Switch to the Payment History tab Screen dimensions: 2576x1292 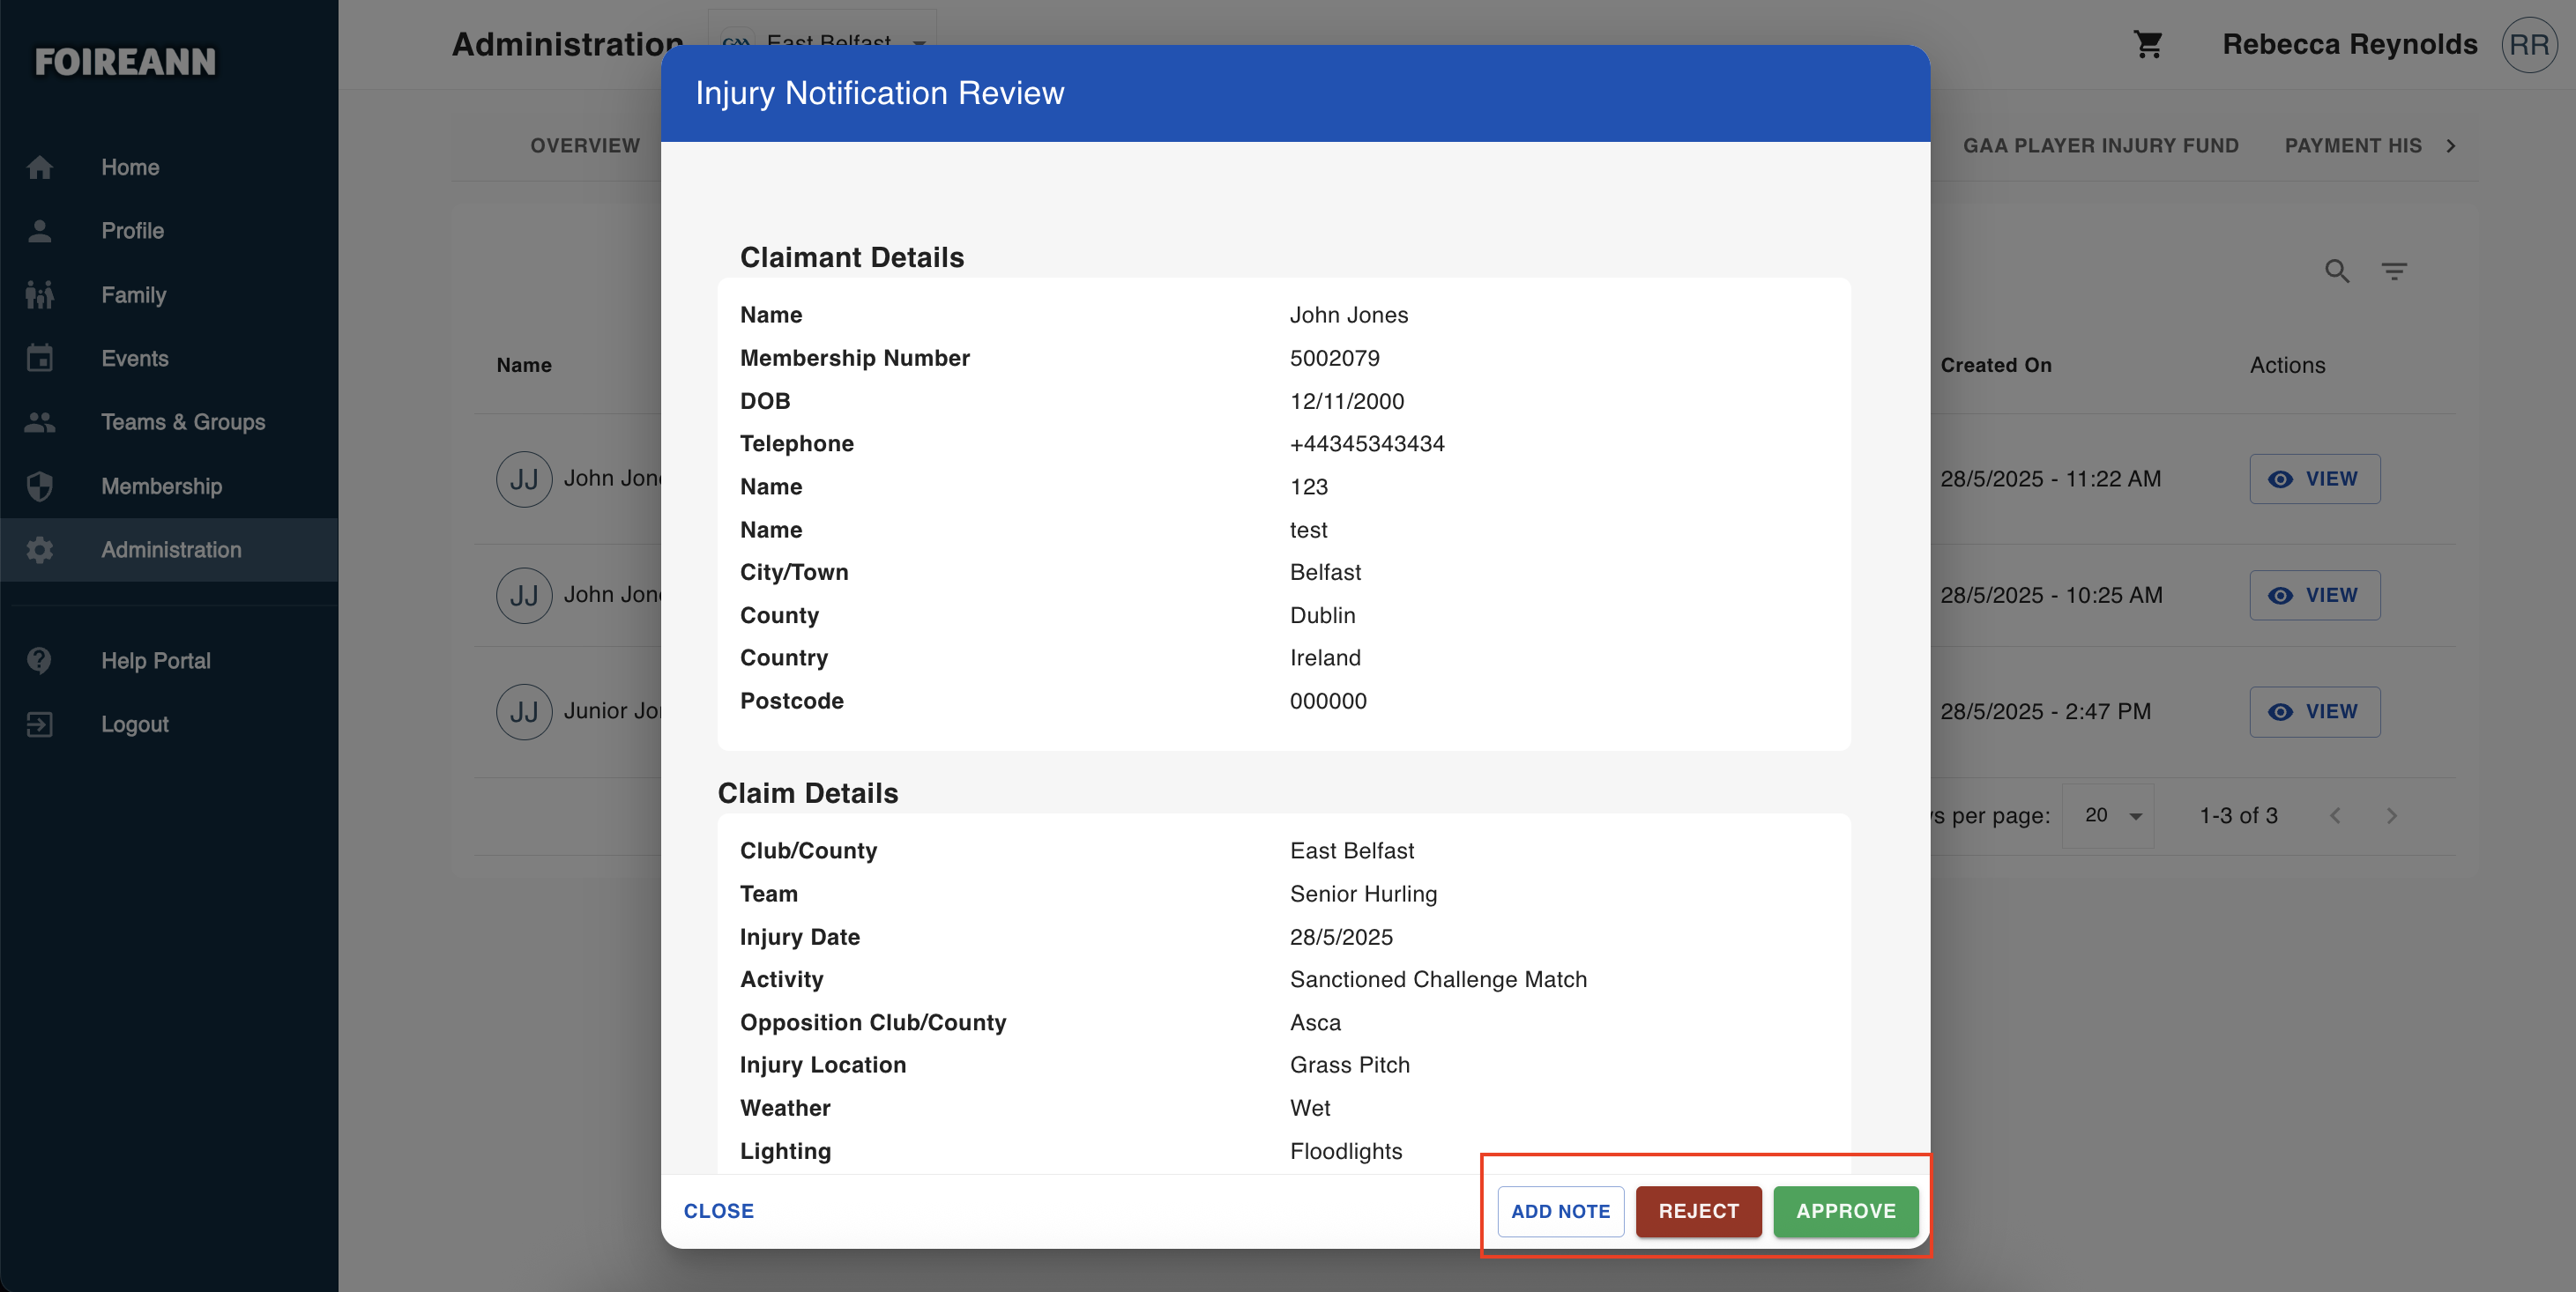[2353, 146]
